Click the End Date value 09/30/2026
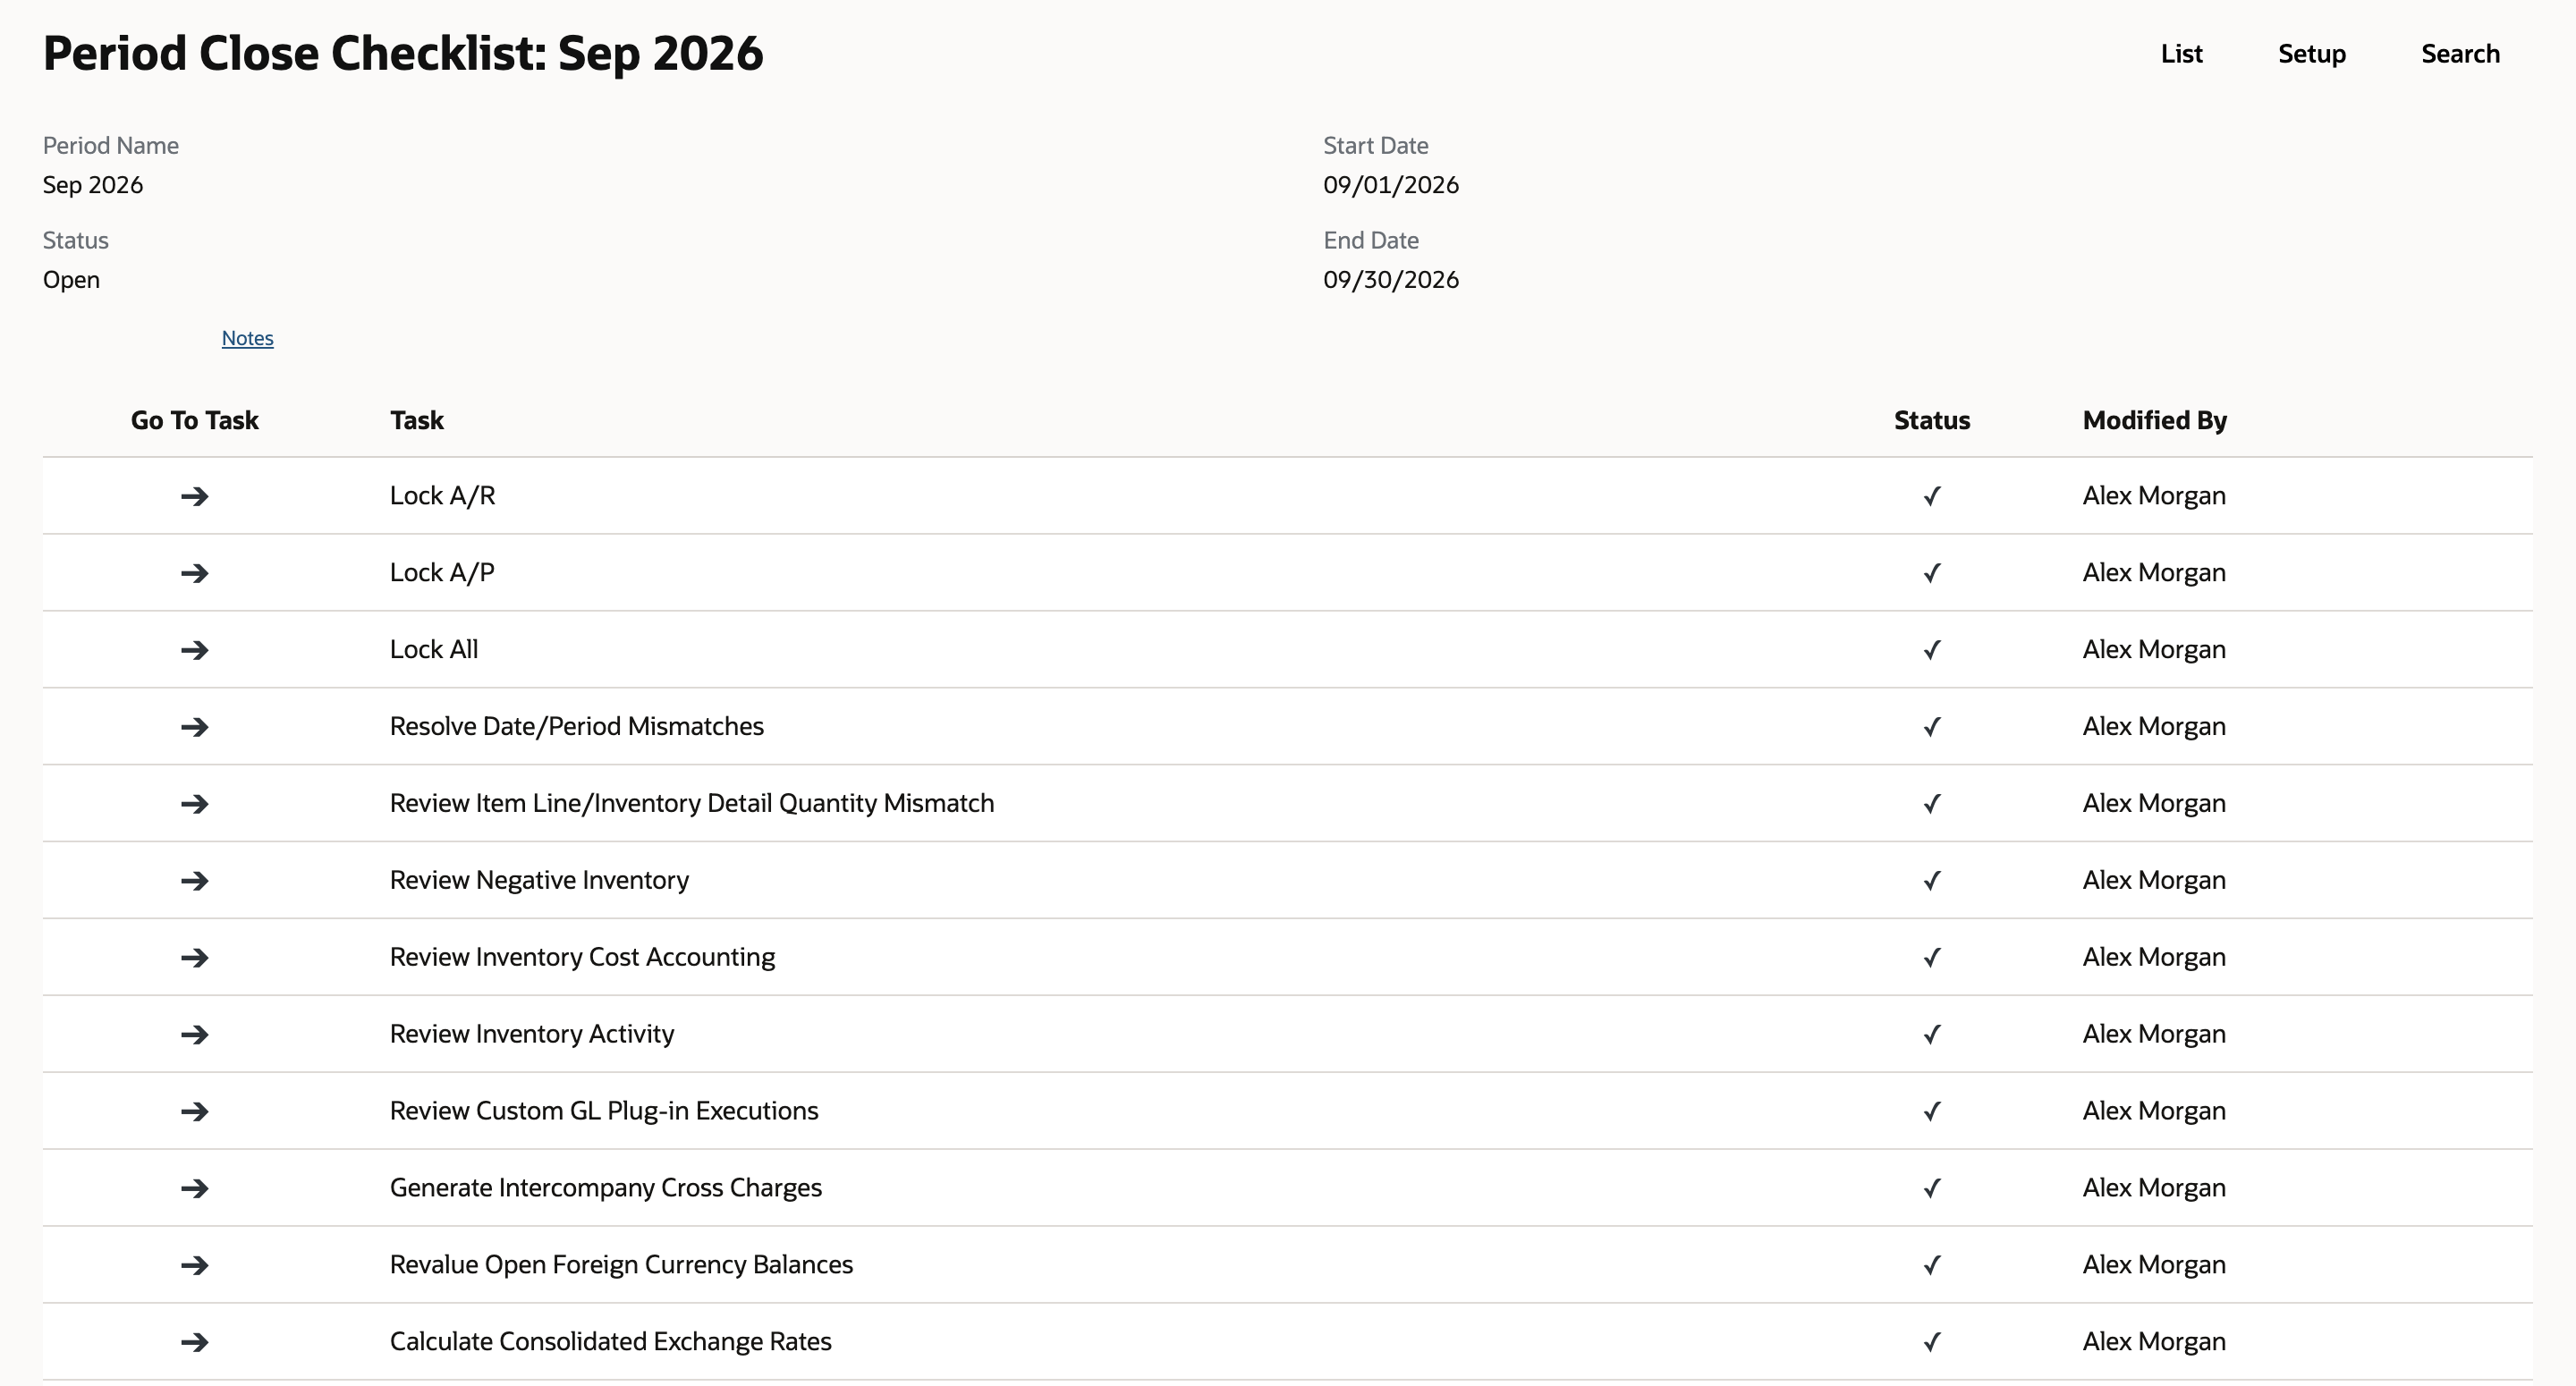 [1391, 280]
